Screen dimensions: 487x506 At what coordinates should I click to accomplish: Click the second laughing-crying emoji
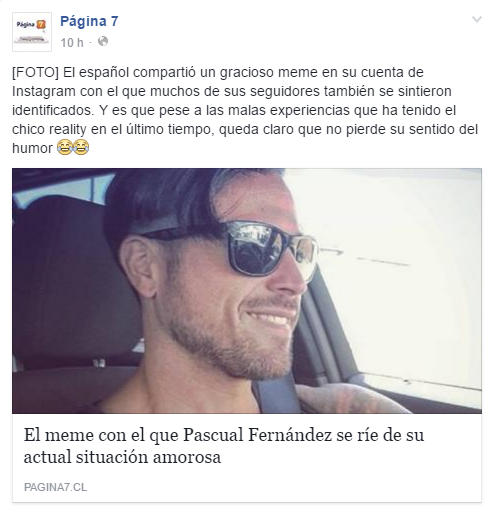tap(81, 147)
